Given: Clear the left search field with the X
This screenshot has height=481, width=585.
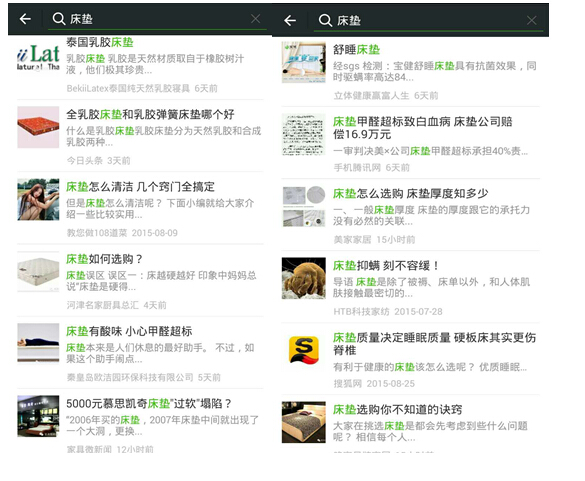Looking at the screenshot, I should [x=256, y=18].
